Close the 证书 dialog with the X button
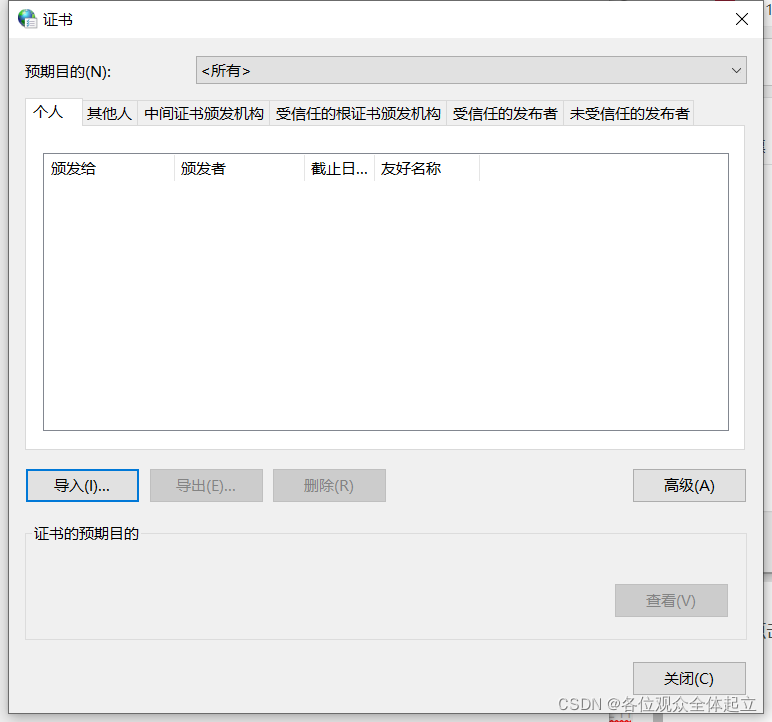Viewport: 772px width, 722px height. click(x=741, y=19)
